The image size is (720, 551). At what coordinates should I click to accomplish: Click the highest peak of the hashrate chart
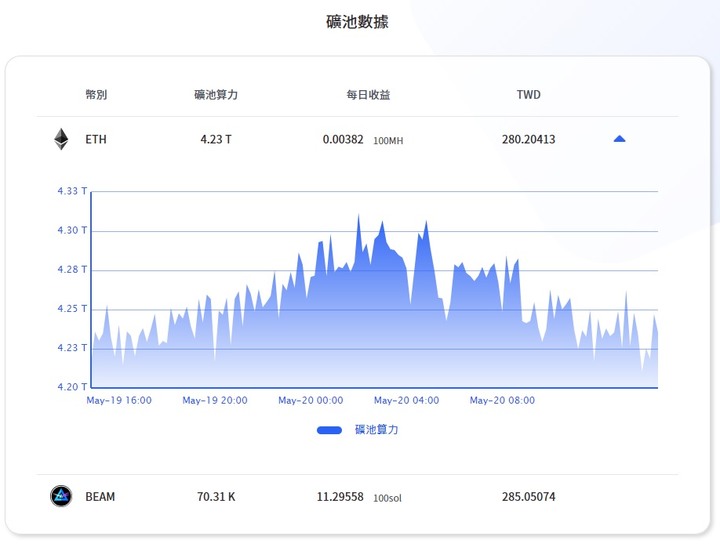point(359,214)
